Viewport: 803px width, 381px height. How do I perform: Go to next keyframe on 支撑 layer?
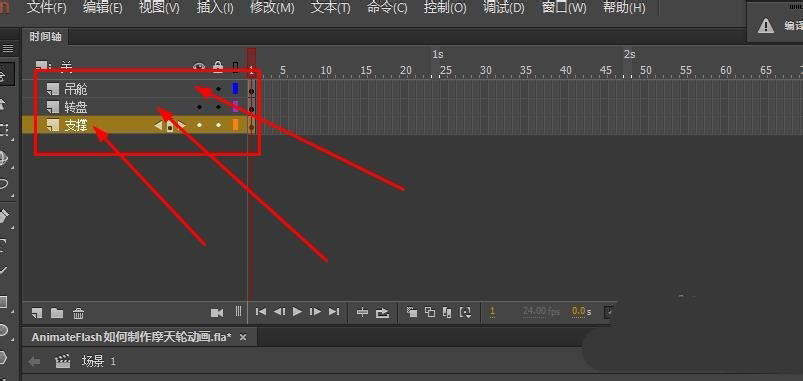181,125
